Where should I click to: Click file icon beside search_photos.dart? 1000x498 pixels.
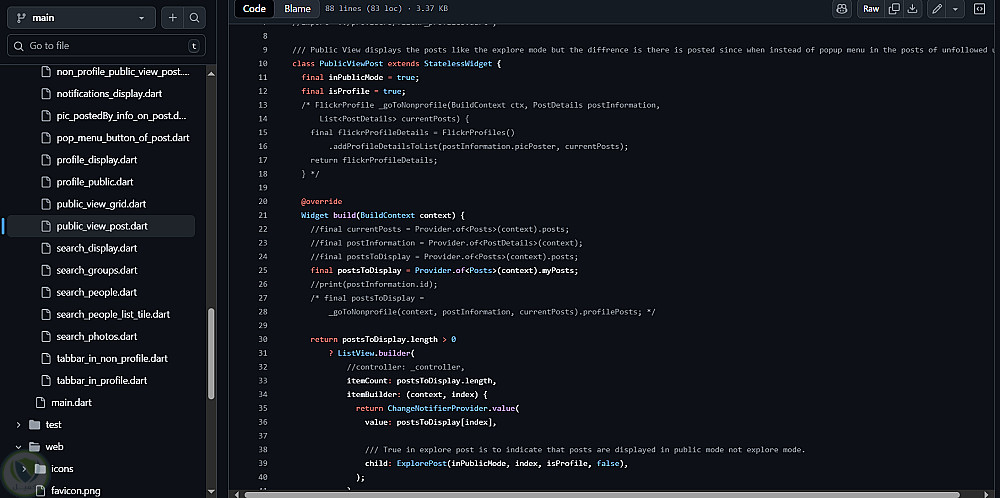[x=45, y=337]
